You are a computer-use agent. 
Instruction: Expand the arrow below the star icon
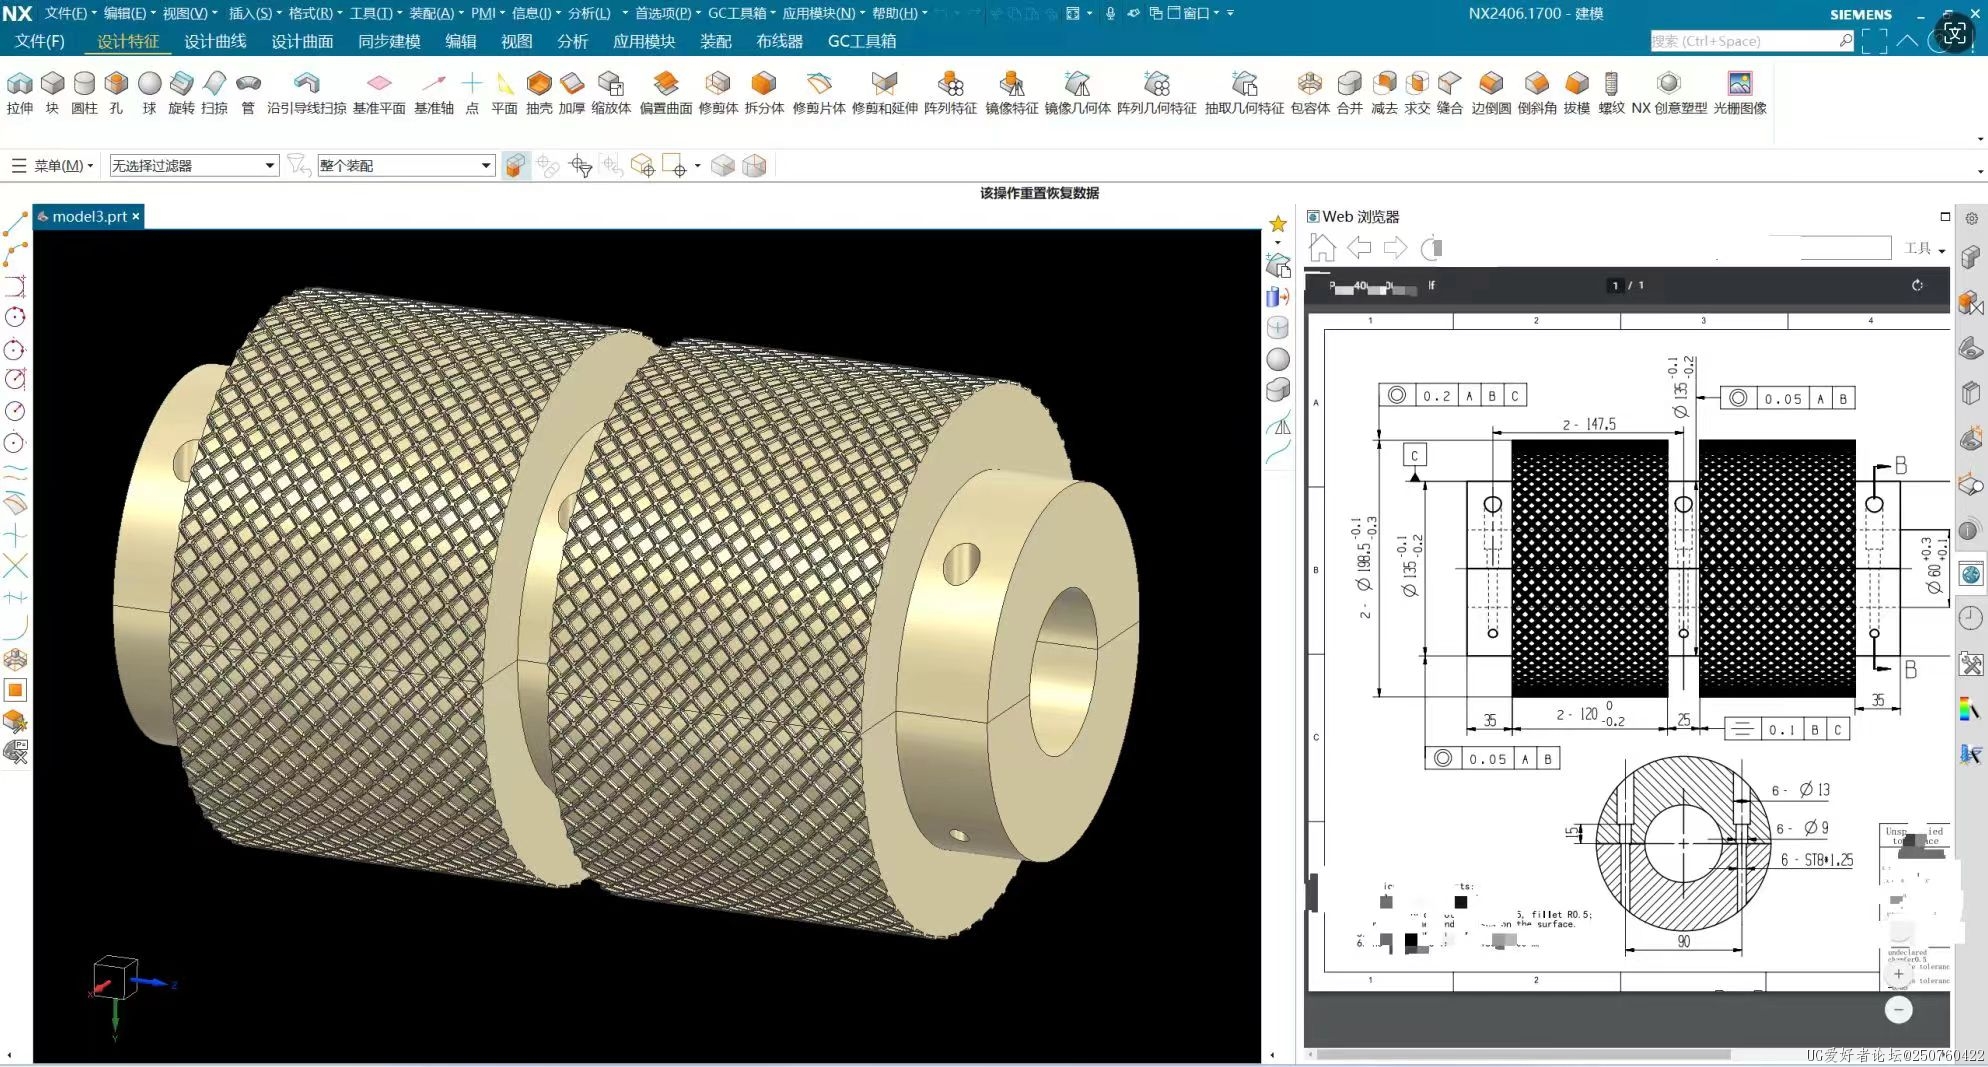pyautogui.click(x=1278, y=243)
